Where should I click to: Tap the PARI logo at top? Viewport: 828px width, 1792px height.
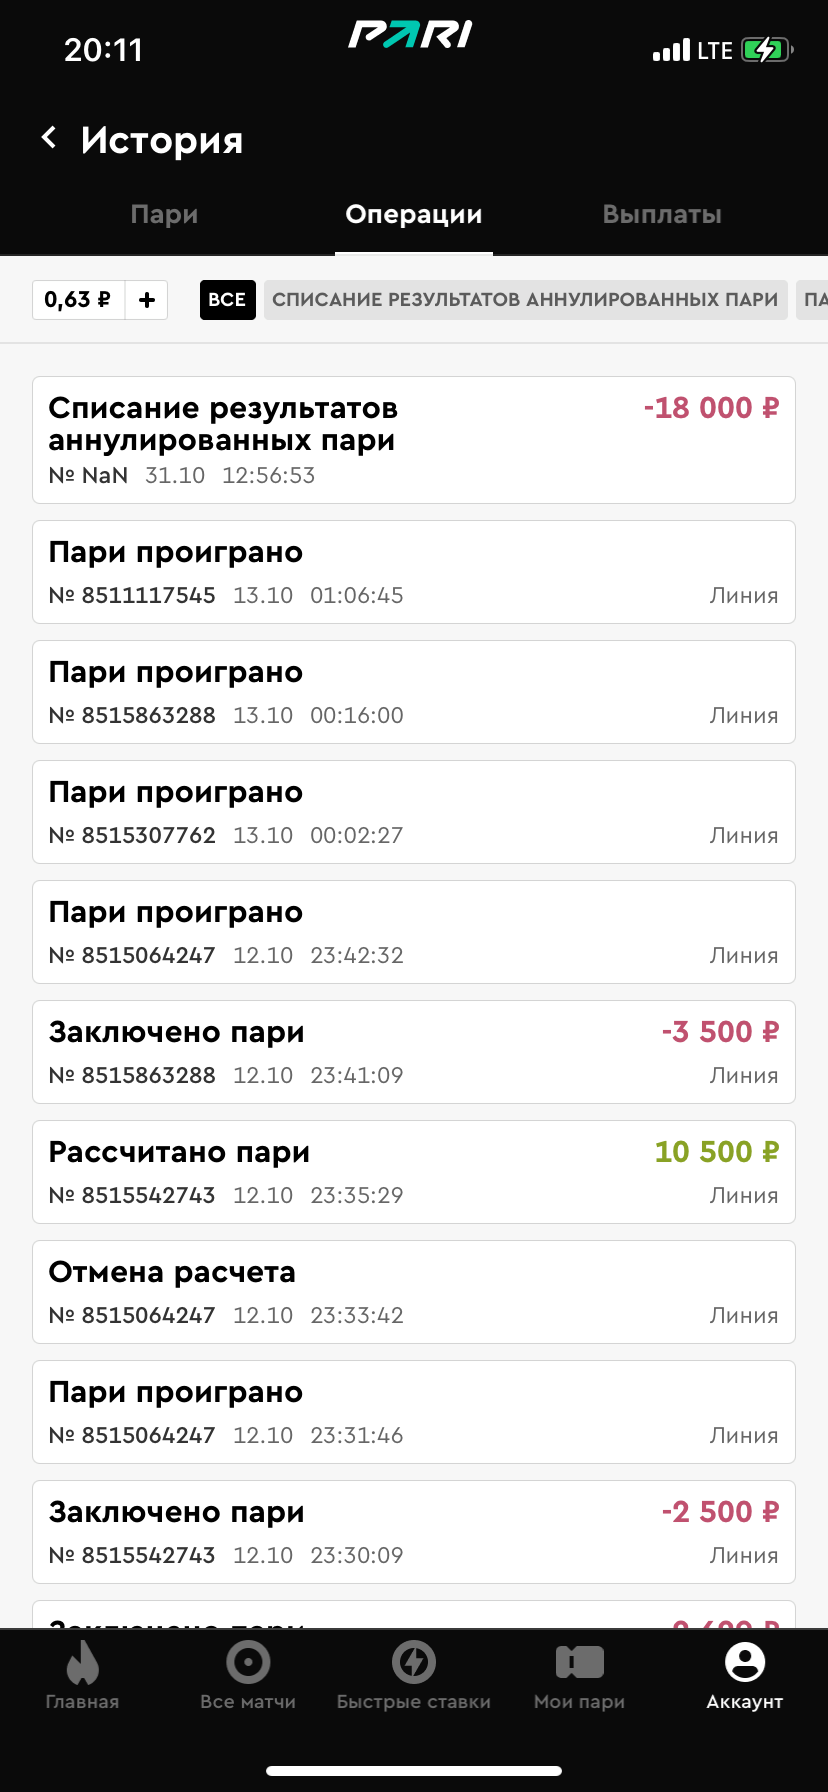pos(410,35)
